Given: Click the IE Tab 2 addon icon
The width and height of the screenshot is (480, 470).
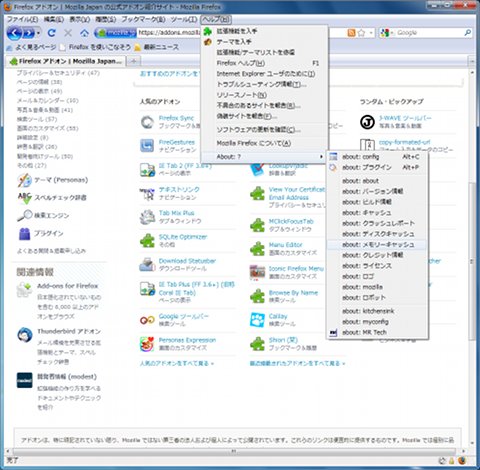Looking at the screenshot, I should tap(147, 169).
